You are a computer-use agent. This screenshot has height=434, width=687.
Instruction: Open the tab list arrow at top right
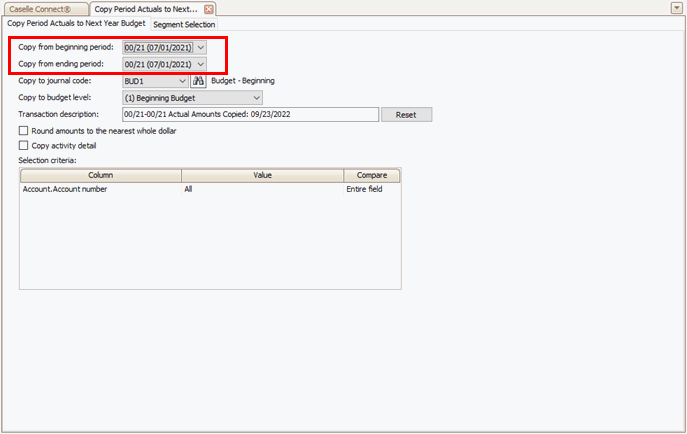(x=677, y=8)
